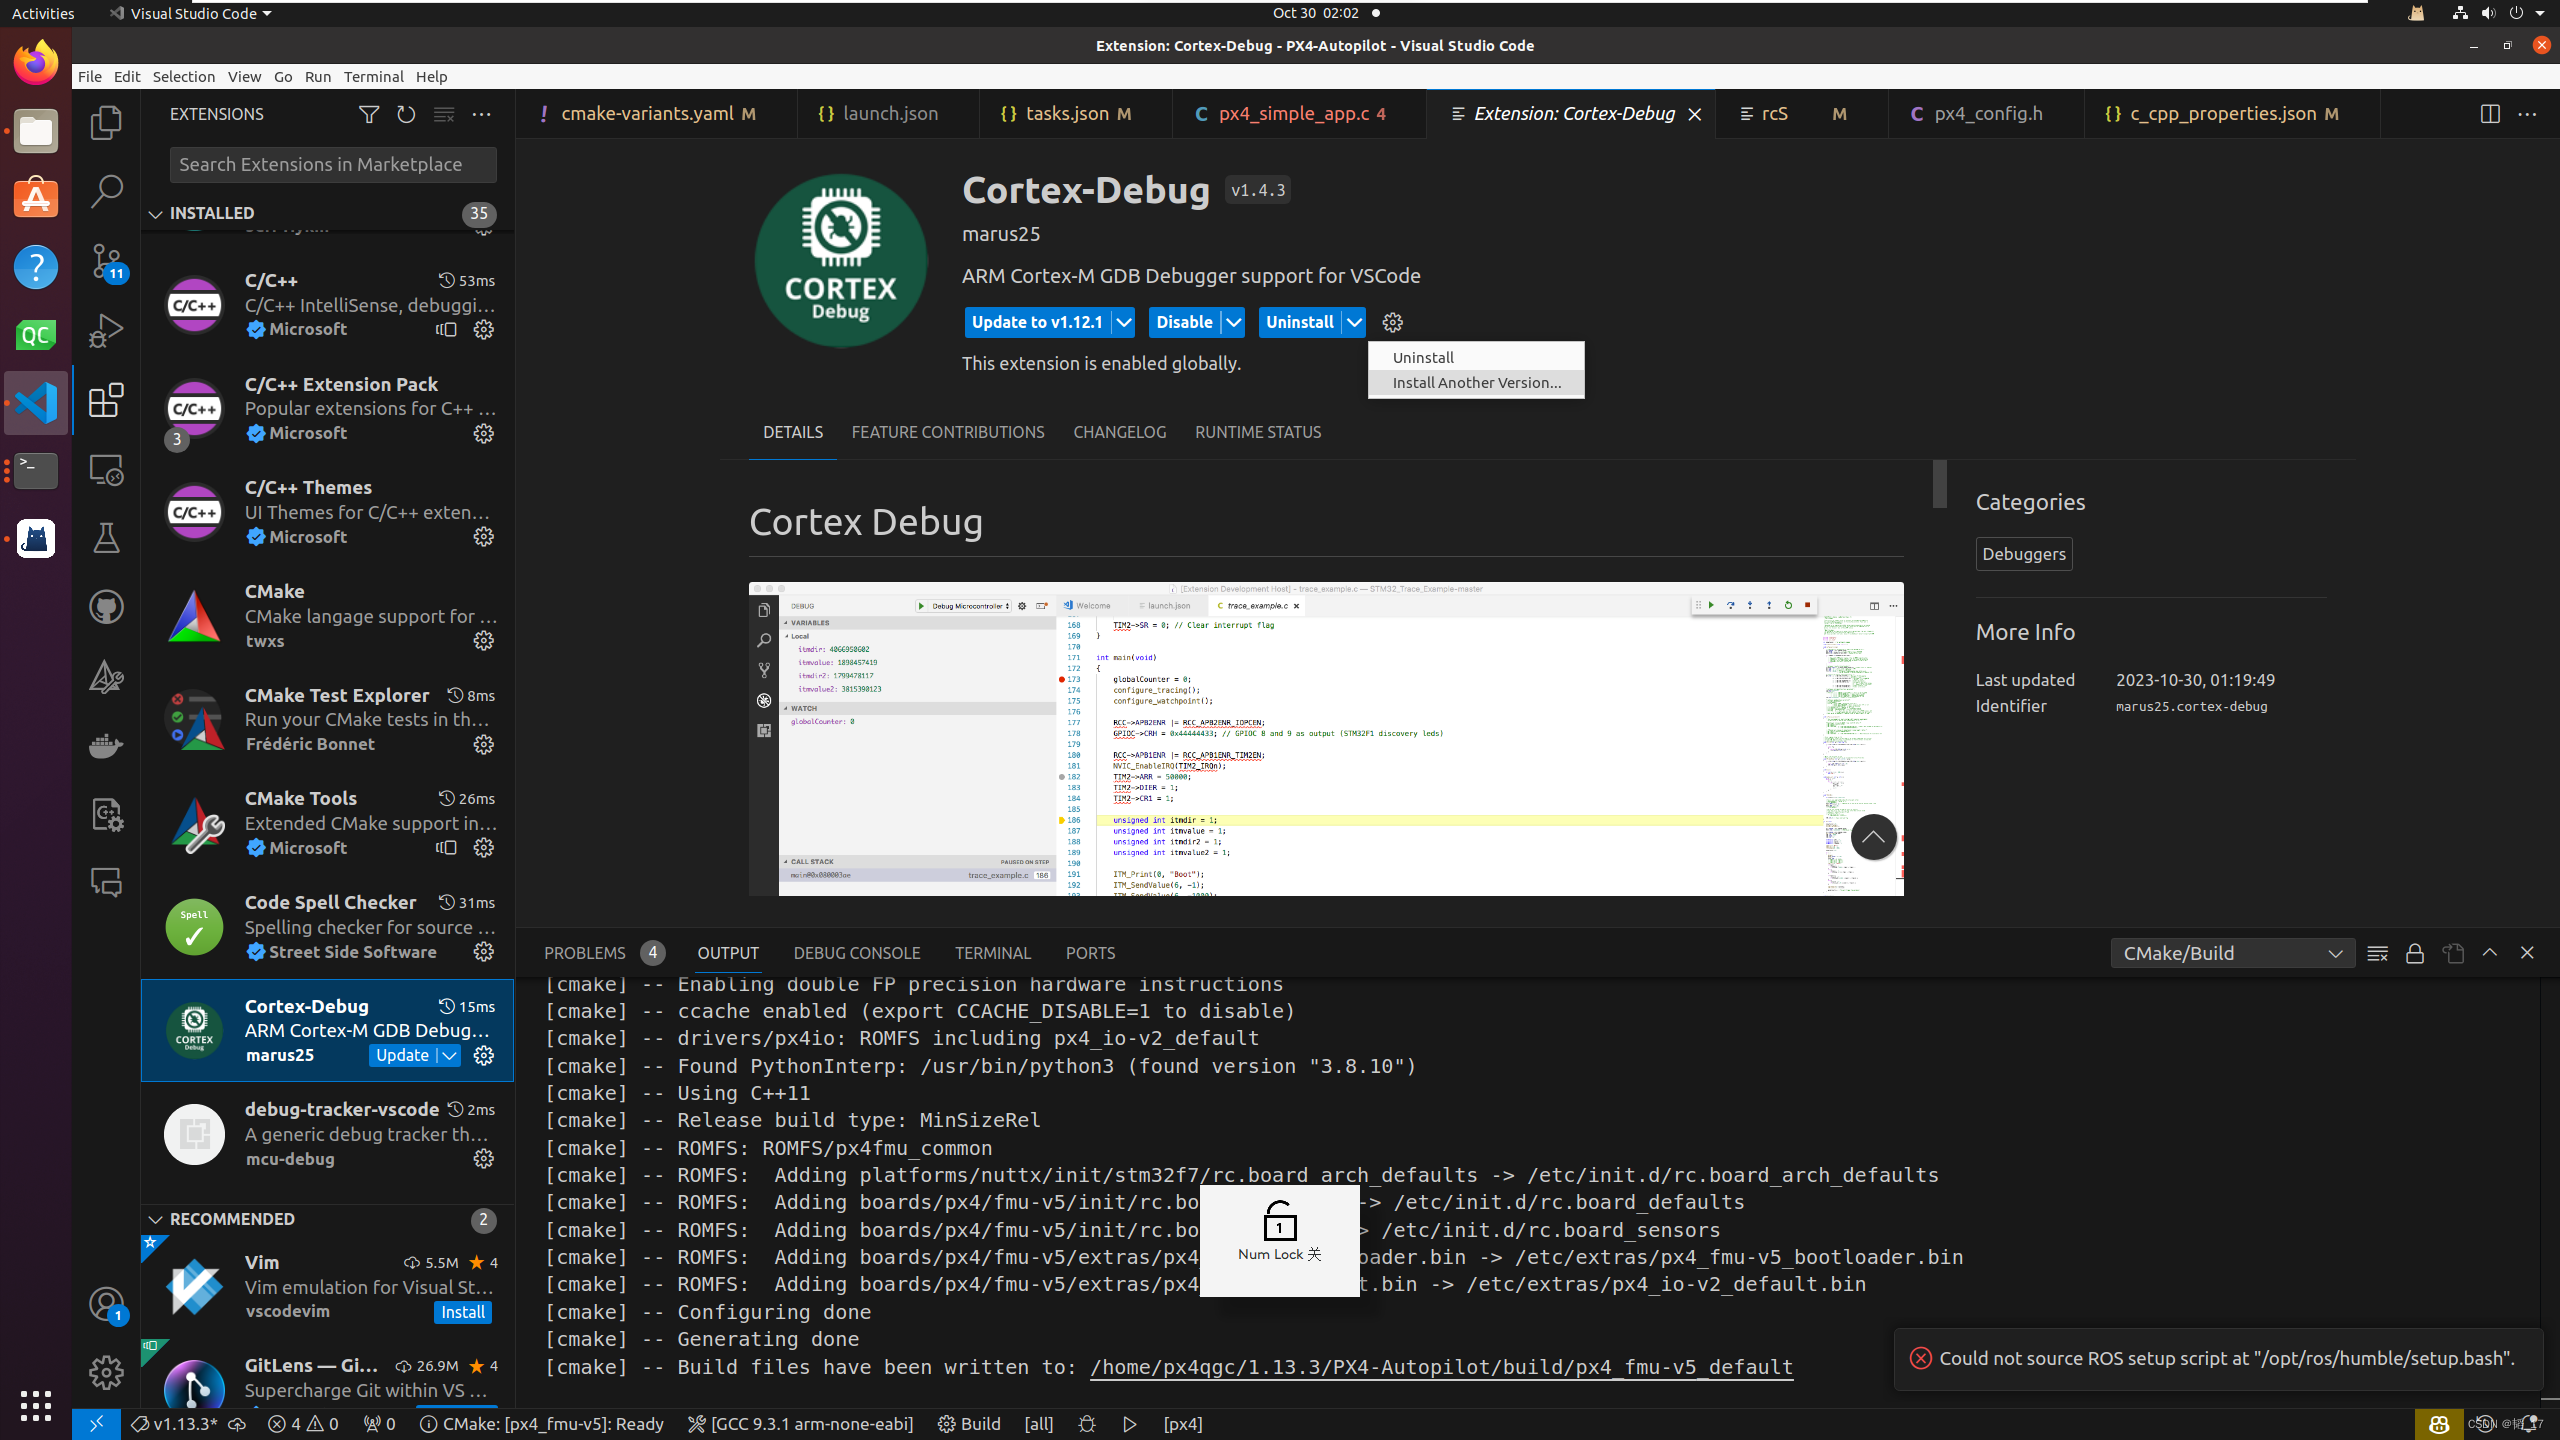Screen dimensions: 2560x1440
Task: Open Manage gear in activity bar
Action: pyautogui.click(x=106, y=1372)
